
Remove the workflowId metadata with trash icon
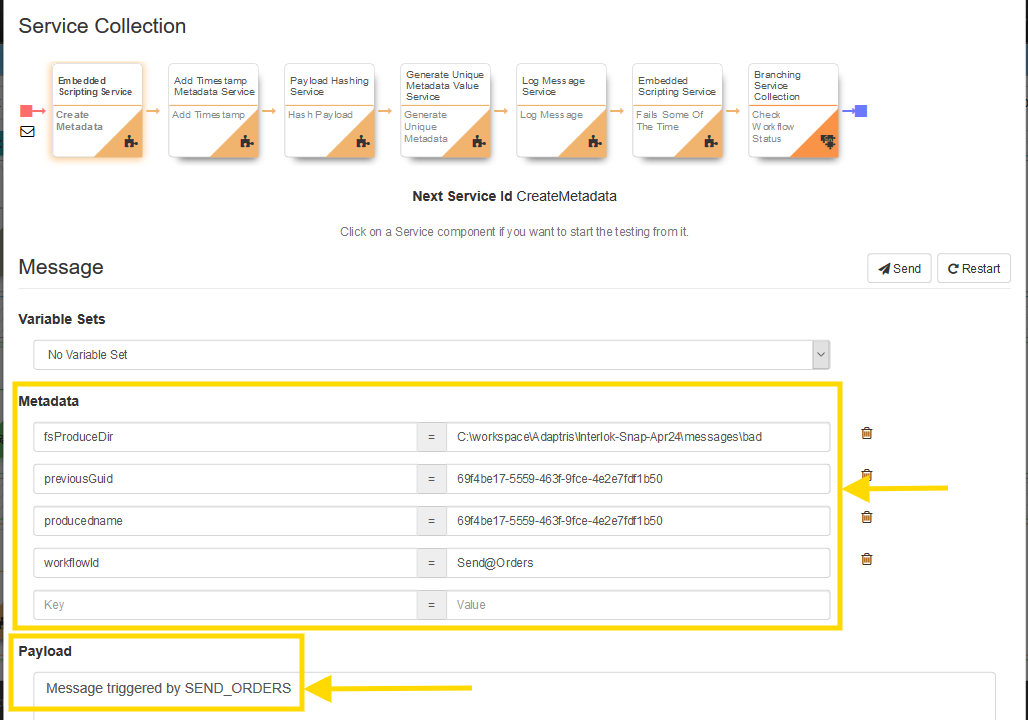[x=867, y=559]
